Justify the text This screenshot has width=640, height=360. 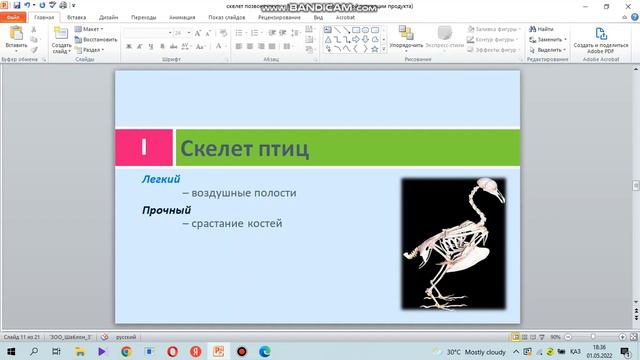point(272,47)
